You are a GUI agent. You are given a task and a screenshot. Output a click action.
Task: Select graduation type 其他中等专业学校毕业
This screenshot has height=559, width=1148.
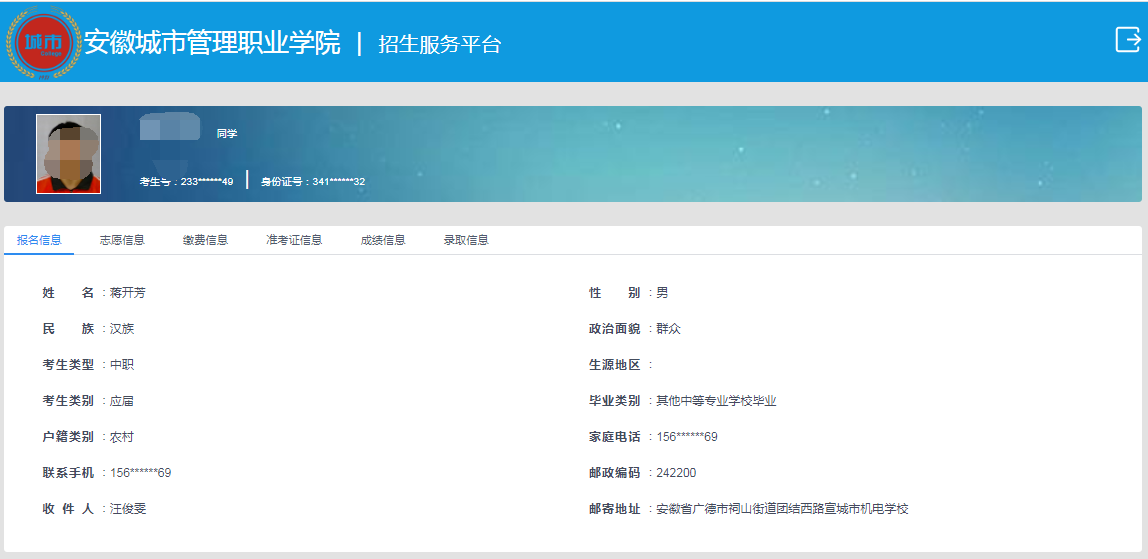[x=716, y=401]
